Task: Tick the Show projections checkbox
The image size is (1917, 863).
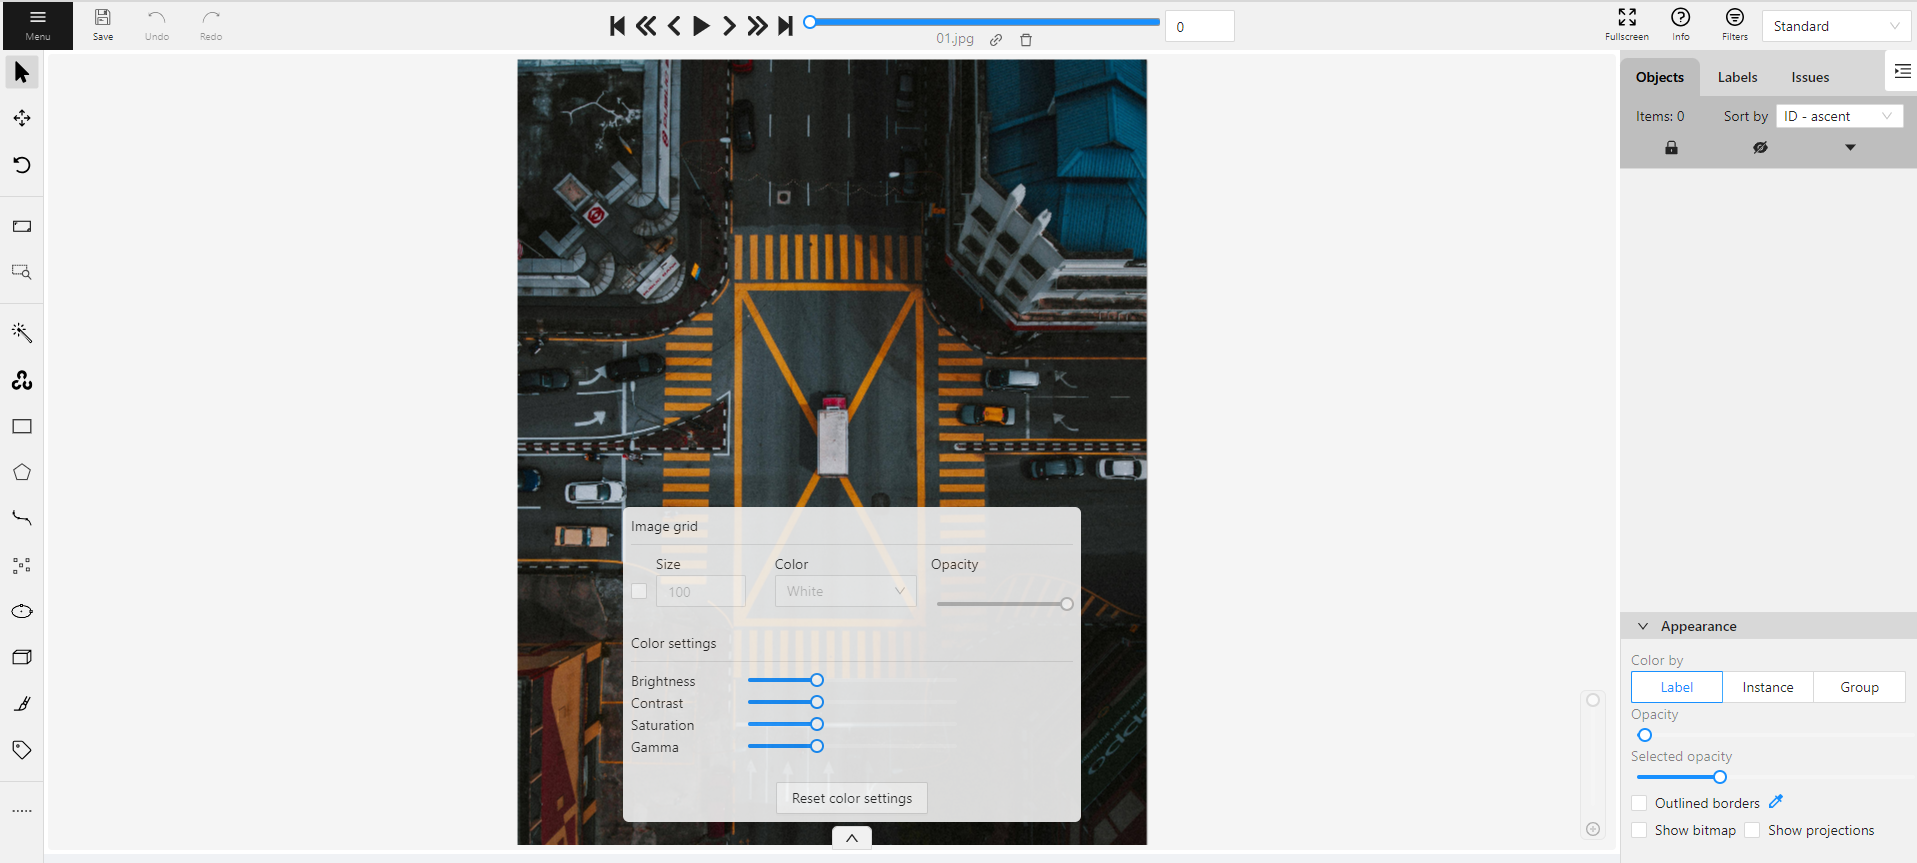Action: [x=1752, y=830]
